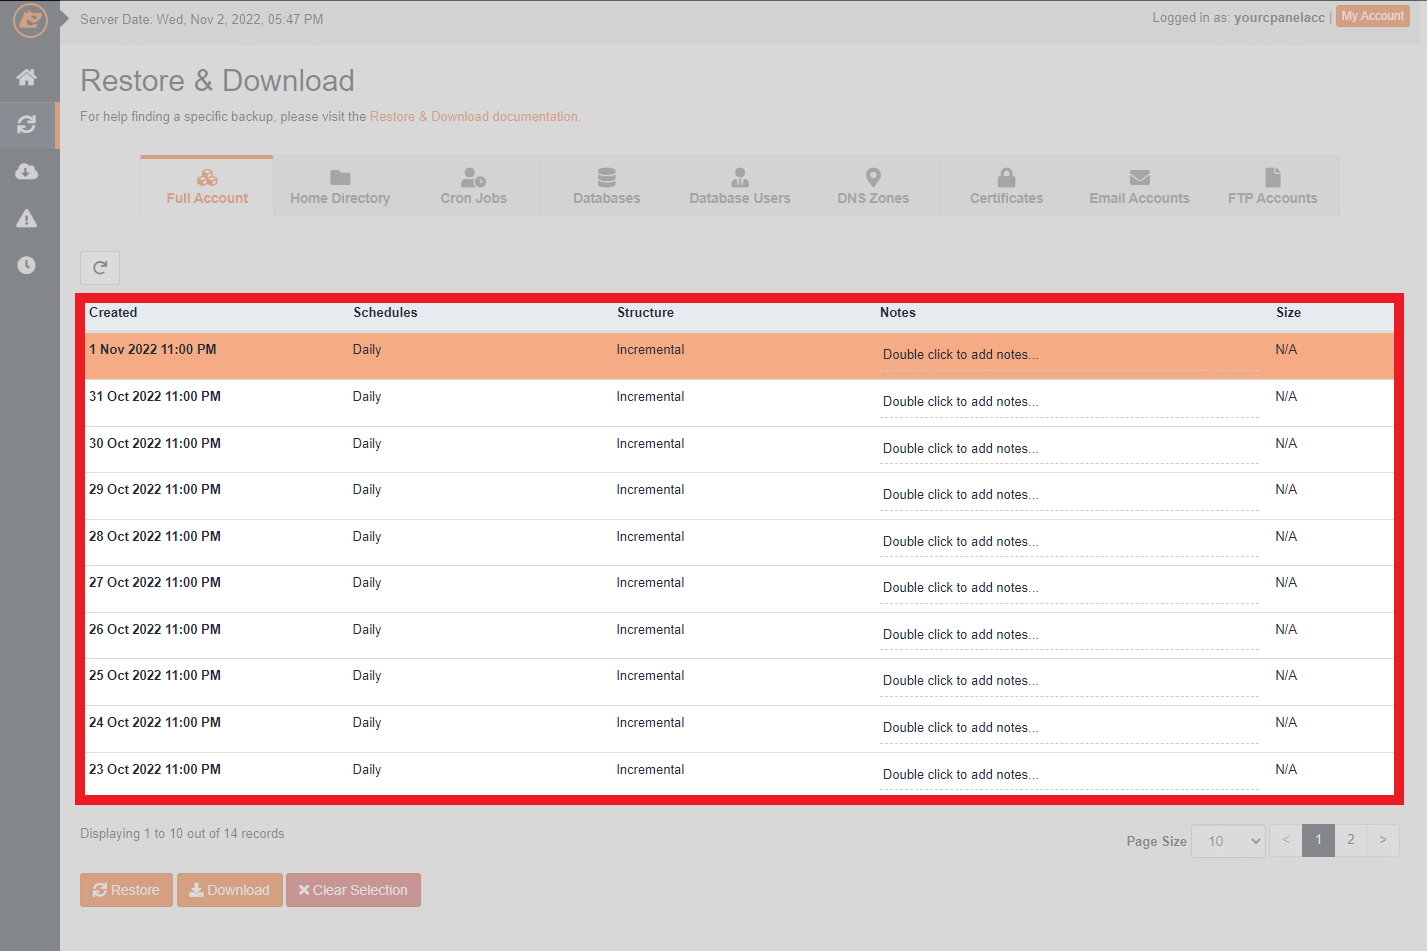Go to page 2 of backup records
The width and height of the screenshot is (1427, 951).
[x=1350, y=840]
